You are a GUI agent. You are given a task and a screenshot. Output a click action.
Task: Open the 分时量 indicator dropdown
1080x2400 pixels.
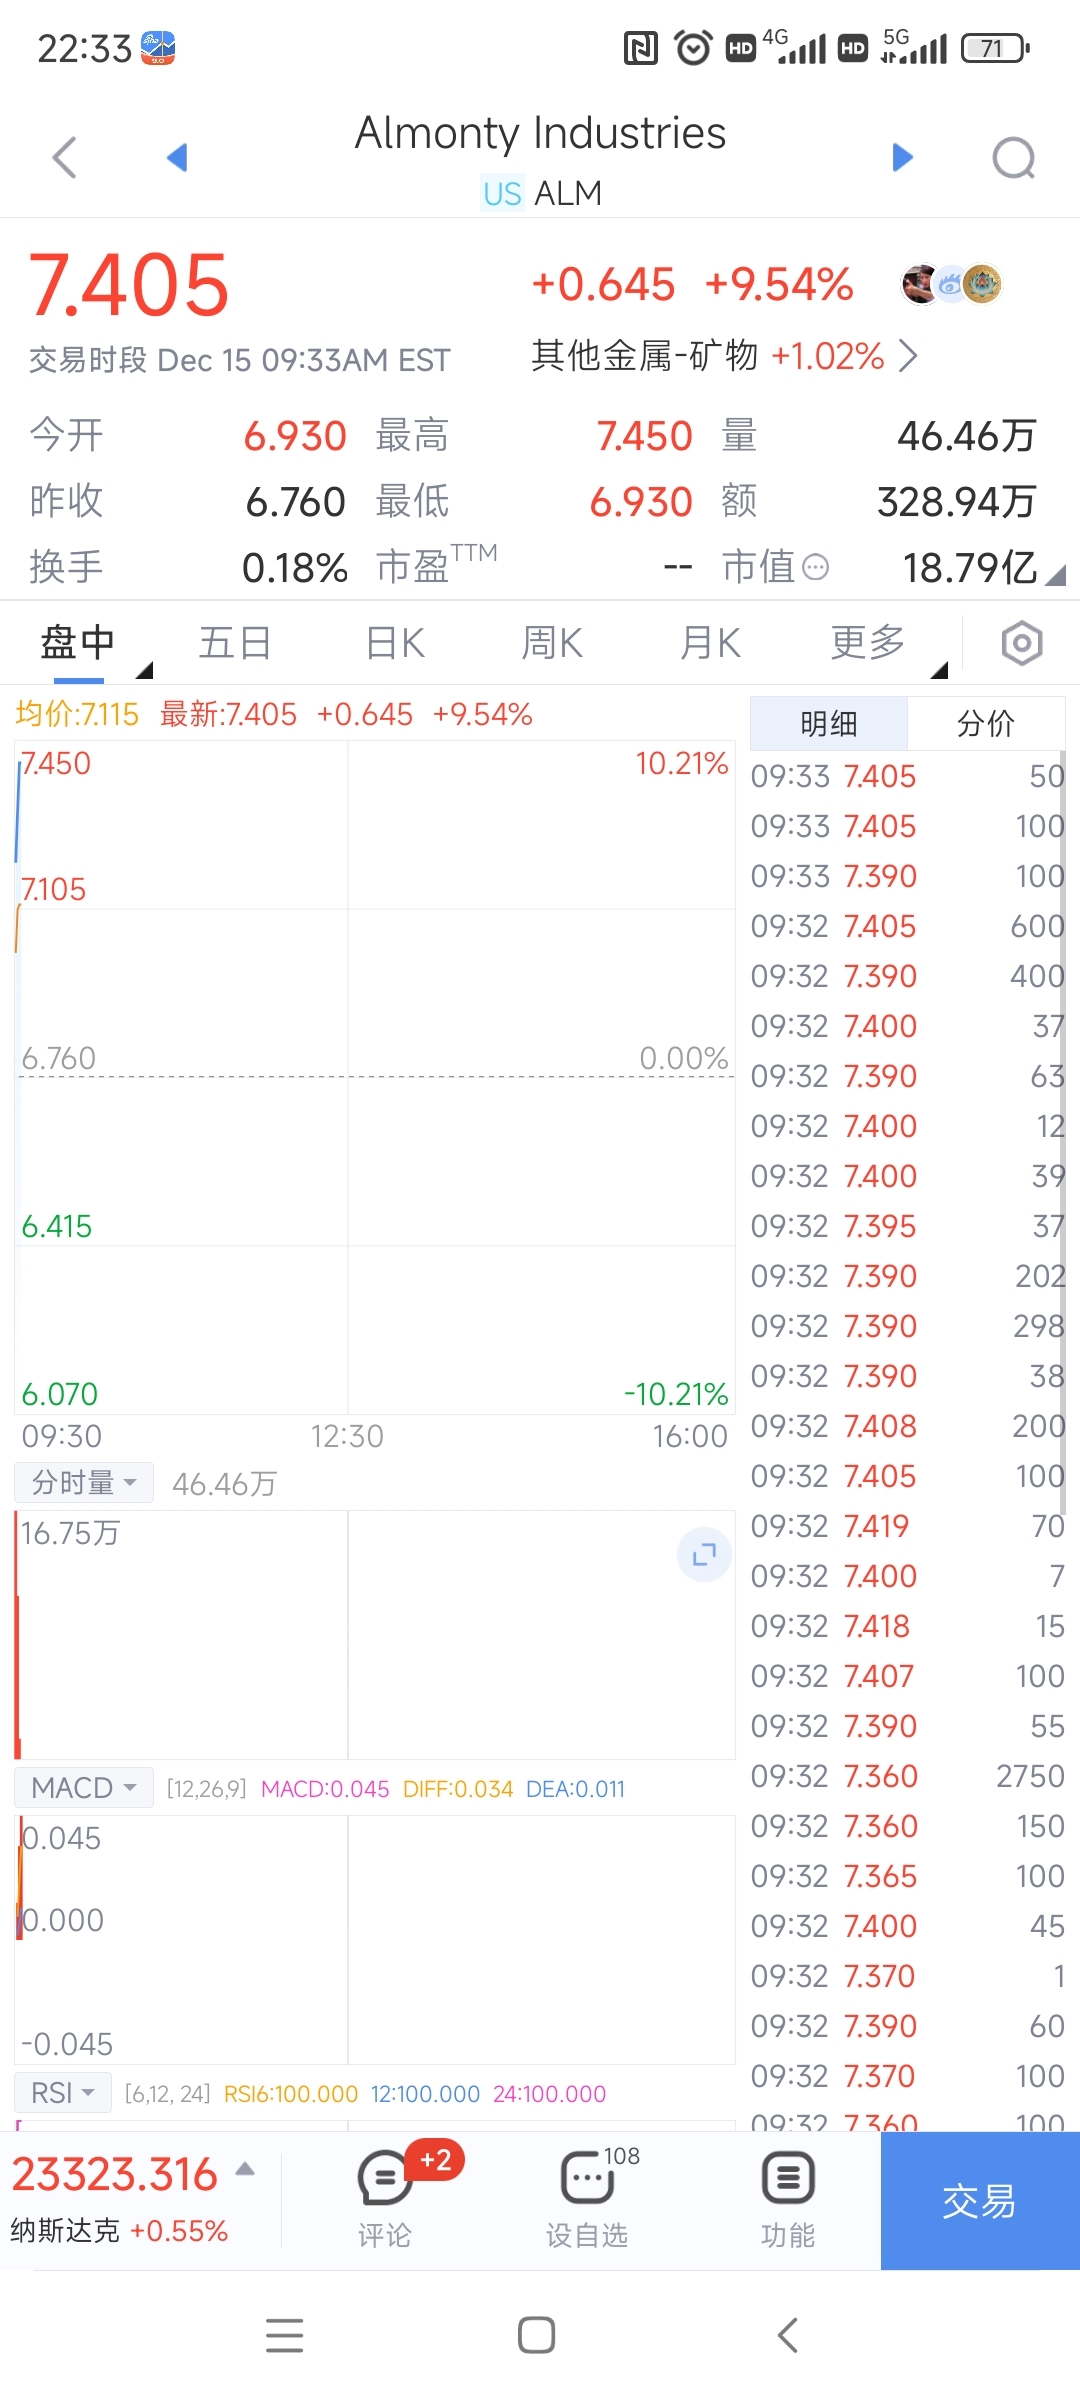tap(84, 1482)
